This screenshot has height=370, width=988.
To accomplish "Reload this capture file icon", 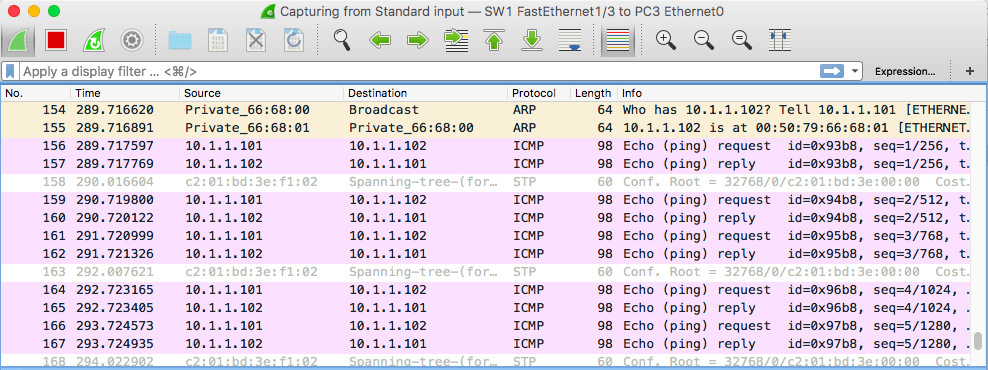I will 293,40.
